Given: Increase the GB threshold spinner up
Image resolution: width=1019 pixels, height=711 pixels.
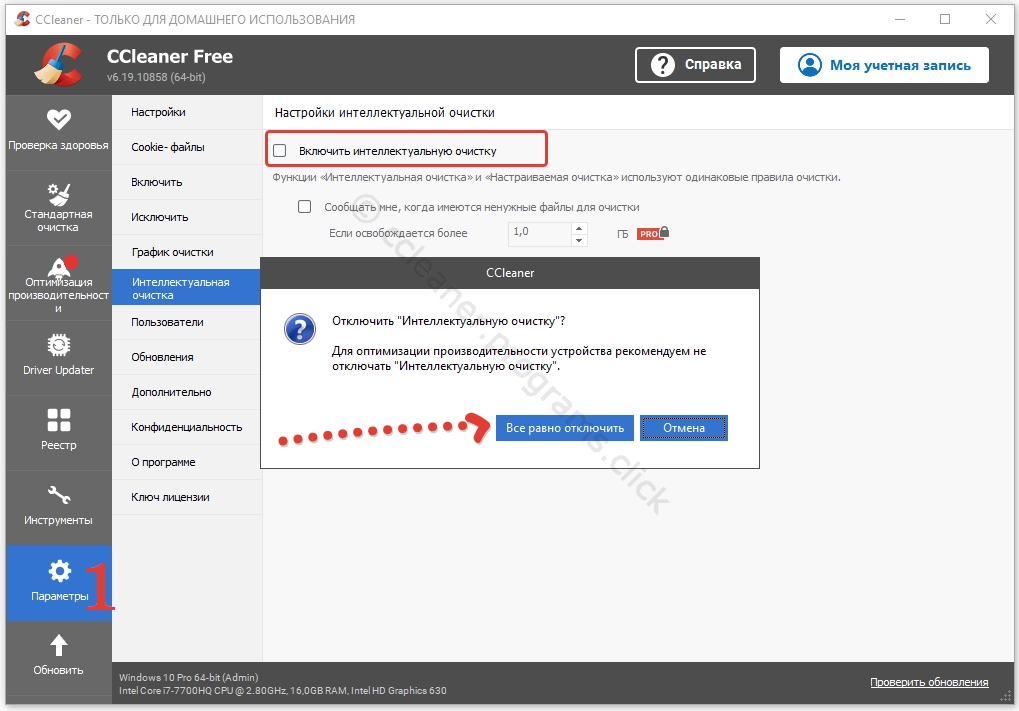Looking at the screenshot, I should click(579, 227).
